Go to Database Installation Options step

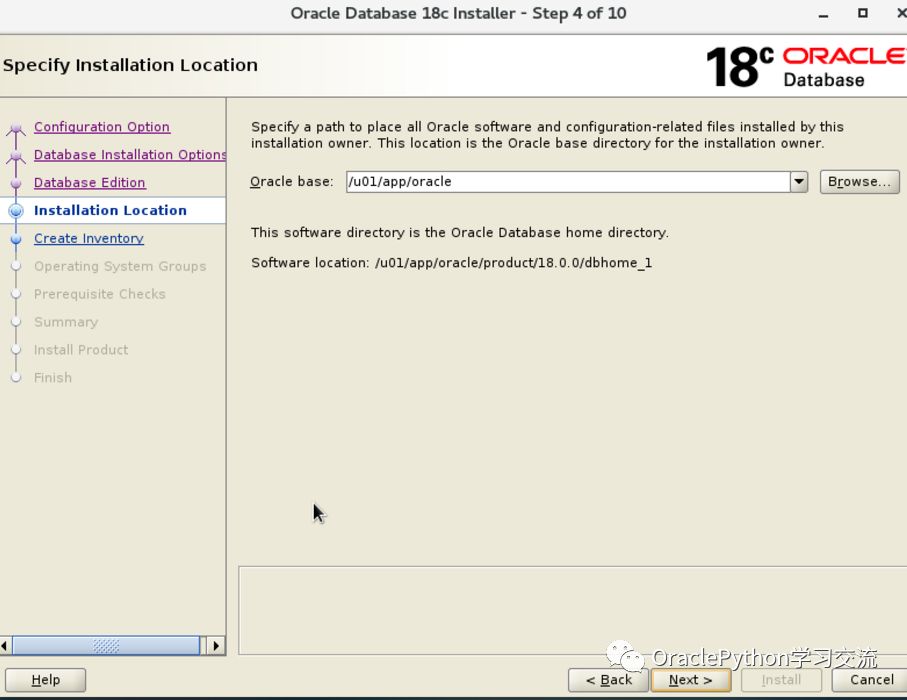[x=130, y=154]
